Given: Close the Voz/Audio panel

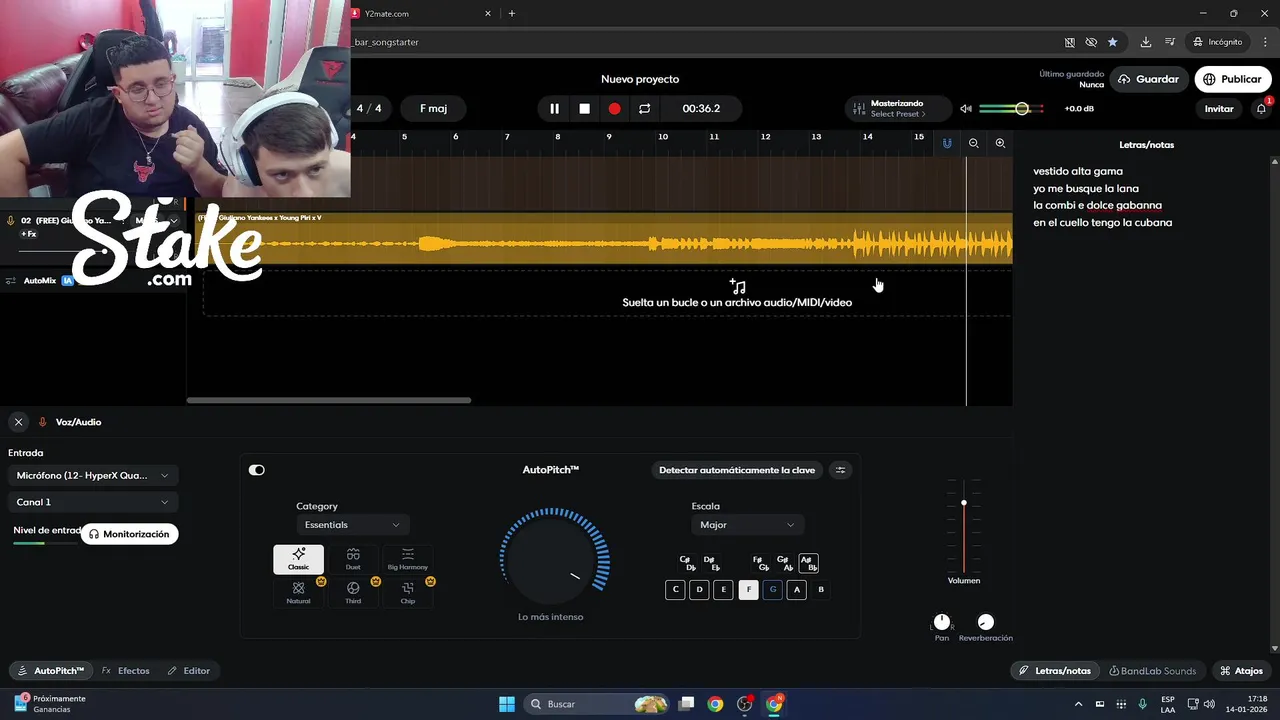Looking at the screenshot, I should (18, 422).
